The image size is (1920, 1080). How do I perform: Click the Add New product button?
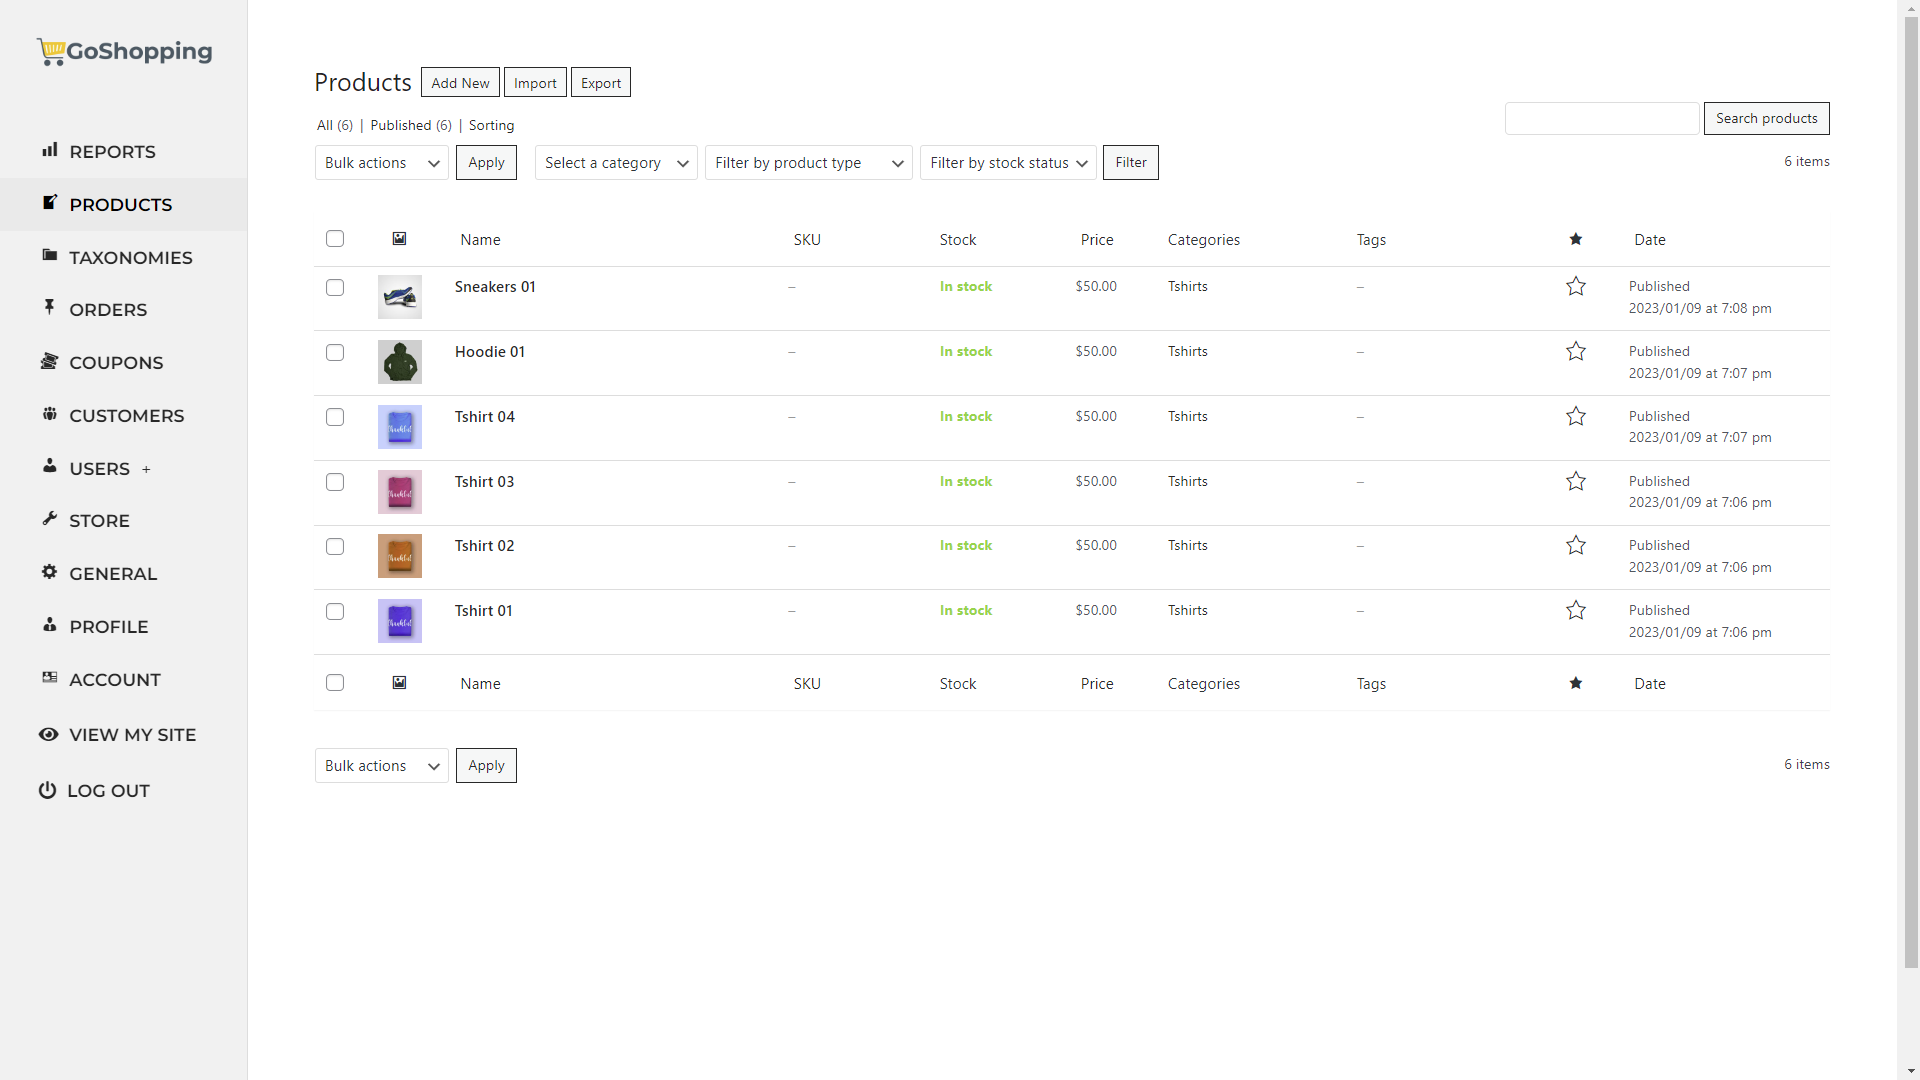[460, 82]
